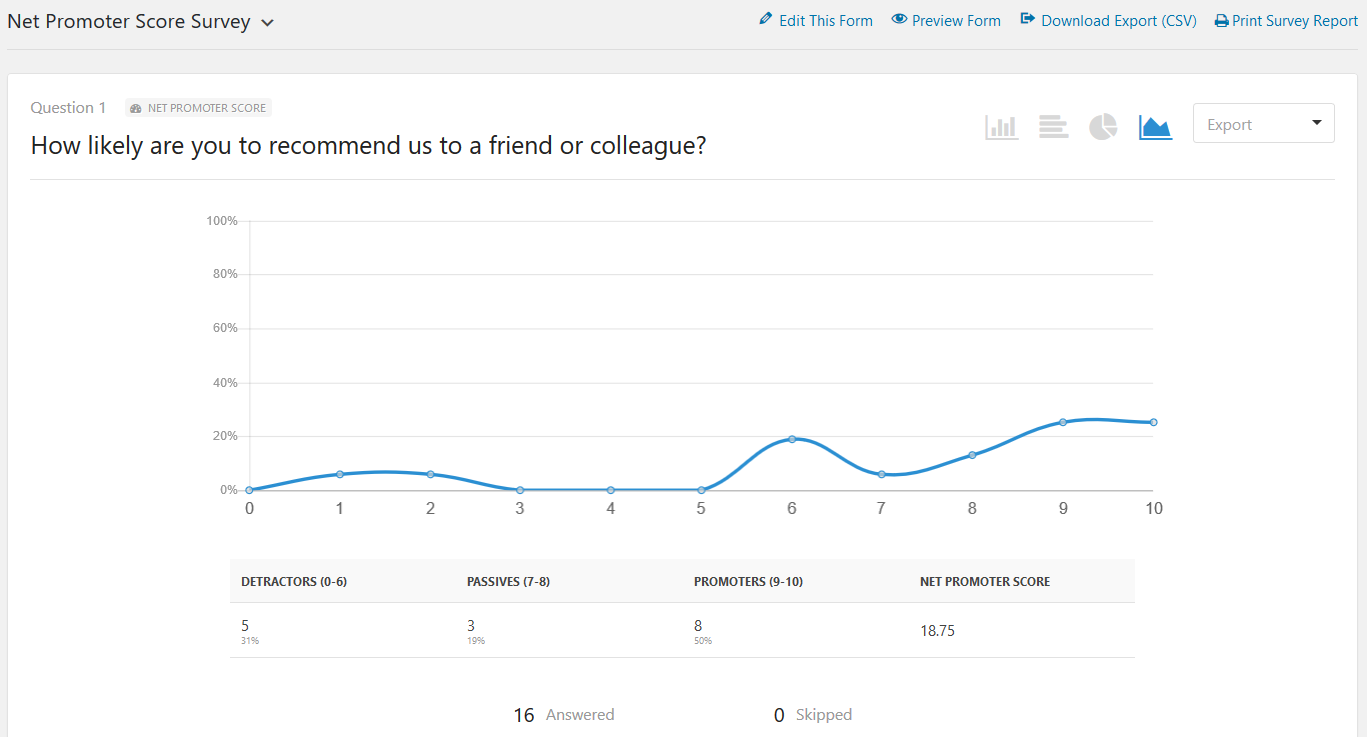Click the Detractors (0-6) column header
The height and width of the screenshot is (737, 1367).
(x=294, y=581)
